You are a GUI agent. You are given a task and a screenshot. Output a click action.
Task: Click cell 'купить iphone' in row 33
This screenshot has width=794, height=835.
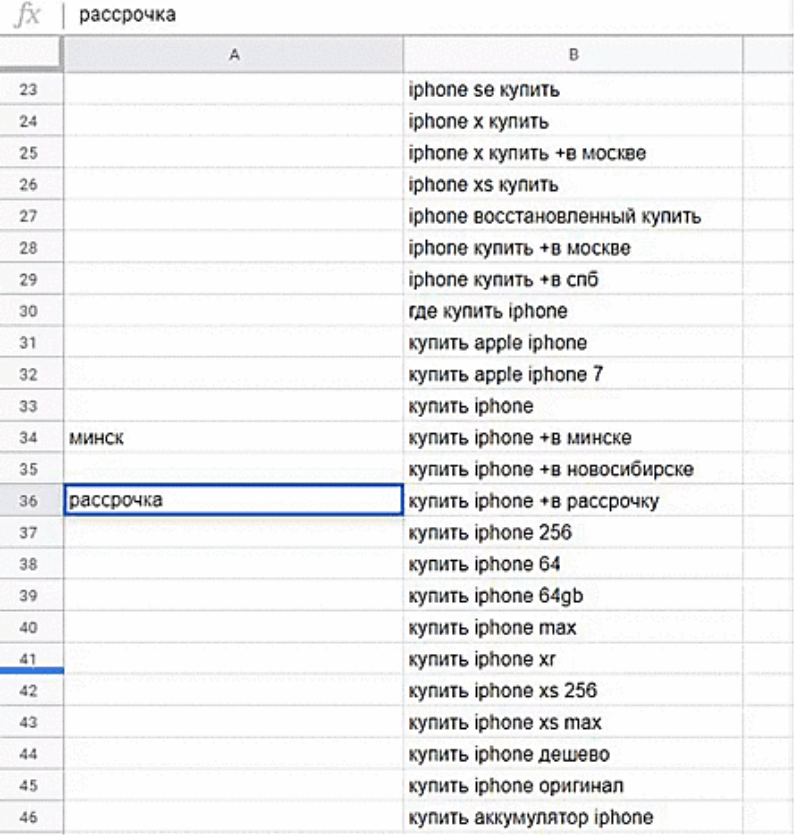tap(573, 406)
